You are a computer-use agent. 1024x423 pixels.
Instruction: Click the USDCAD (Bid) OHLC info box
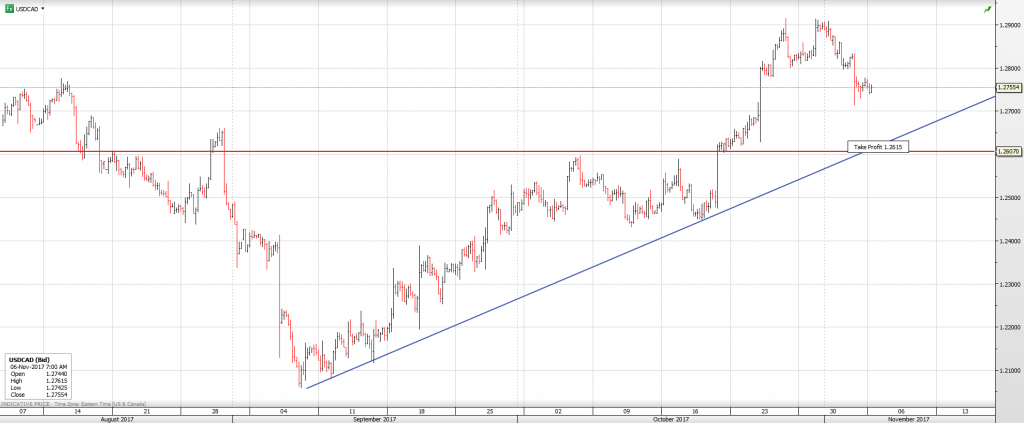[36, 376]
